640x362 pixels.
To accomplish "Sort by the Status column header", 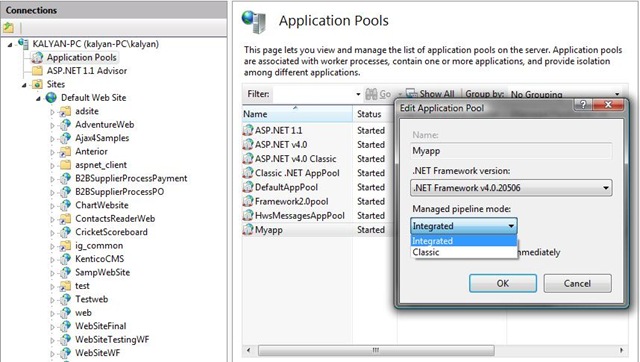I will tap(375, 114).
